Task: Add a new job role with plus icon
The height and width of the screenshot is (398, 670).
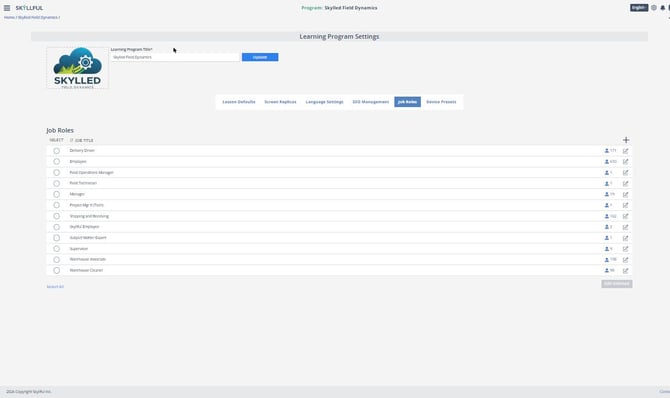Action: tap(626, 140)
